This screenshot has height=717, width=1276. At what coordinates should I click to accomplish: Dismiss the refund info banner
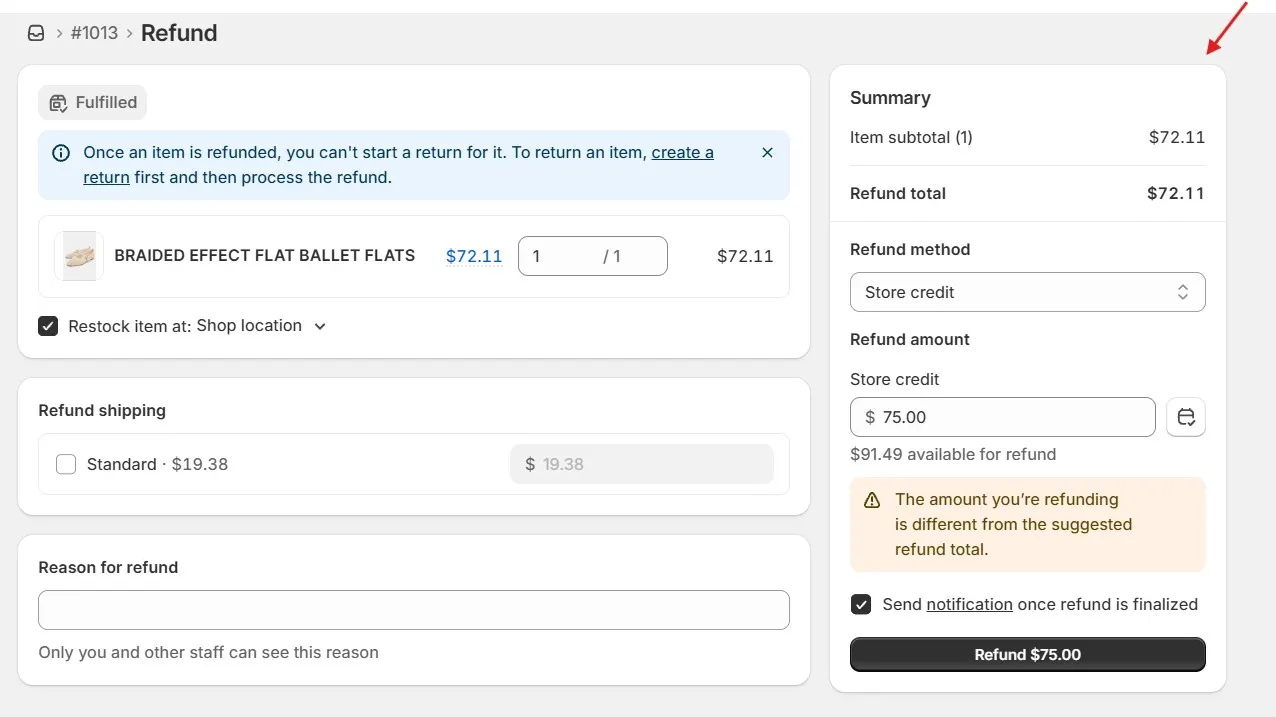[767, 153]
